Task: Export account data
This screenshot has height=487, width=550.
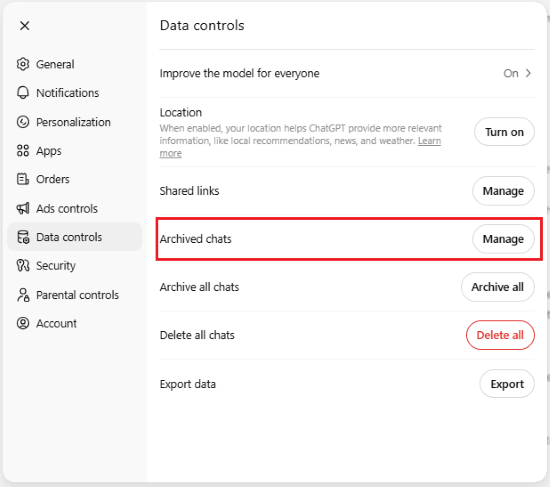Action: pos(507,384)
